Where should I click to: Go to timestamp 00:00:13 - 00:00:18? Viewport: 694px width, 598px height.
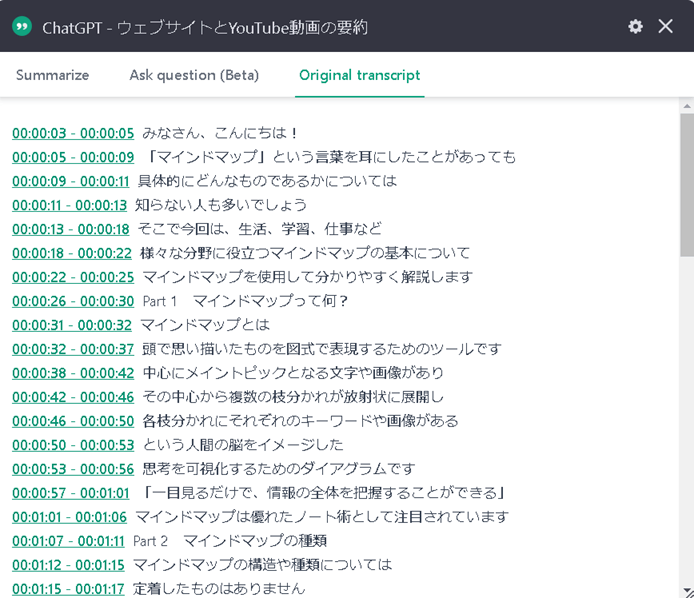[70, 229]
